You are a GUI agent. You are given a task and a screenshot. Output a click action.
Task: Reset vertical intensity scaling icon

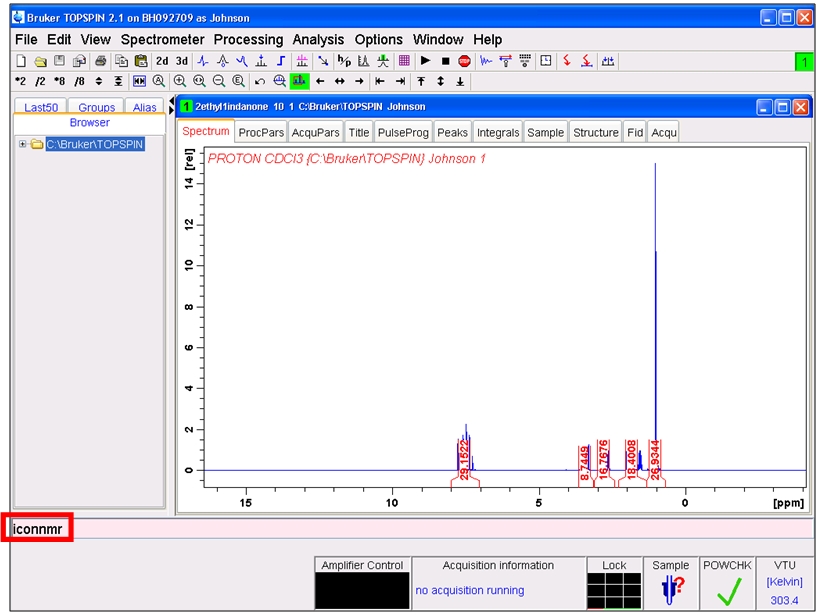(119, 81)
